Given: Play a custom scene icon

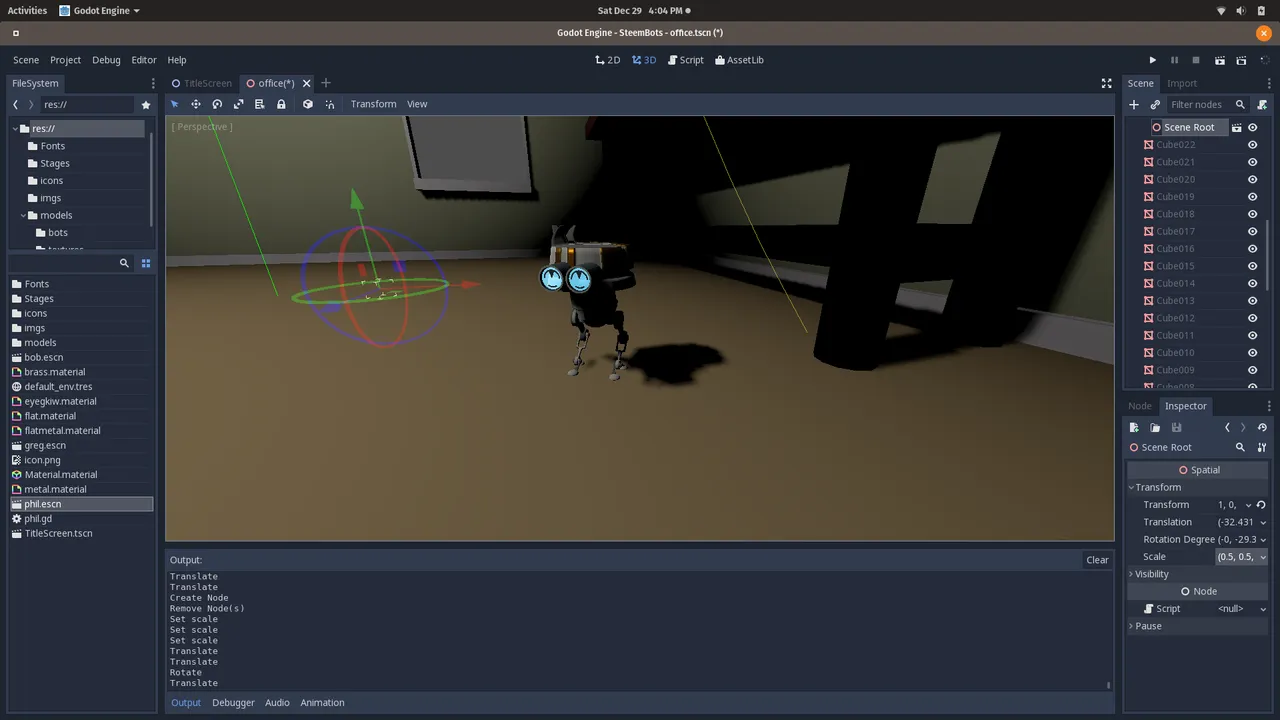Looking at the screenshot, I should 1242,60.
